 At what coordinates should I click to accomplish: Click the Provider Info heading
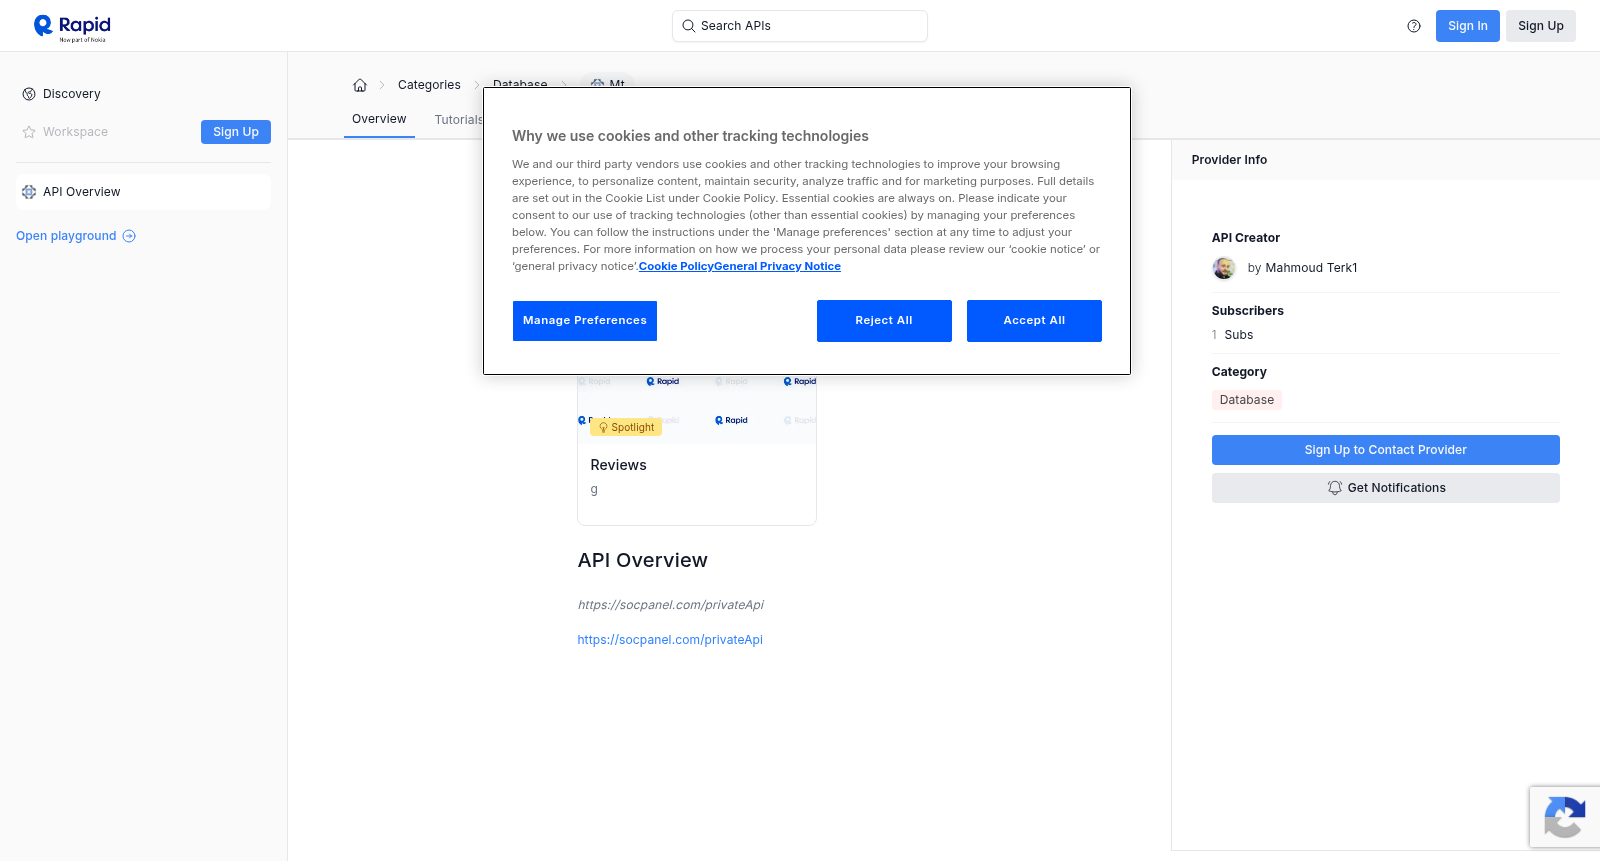click(x=1229, y=160)
